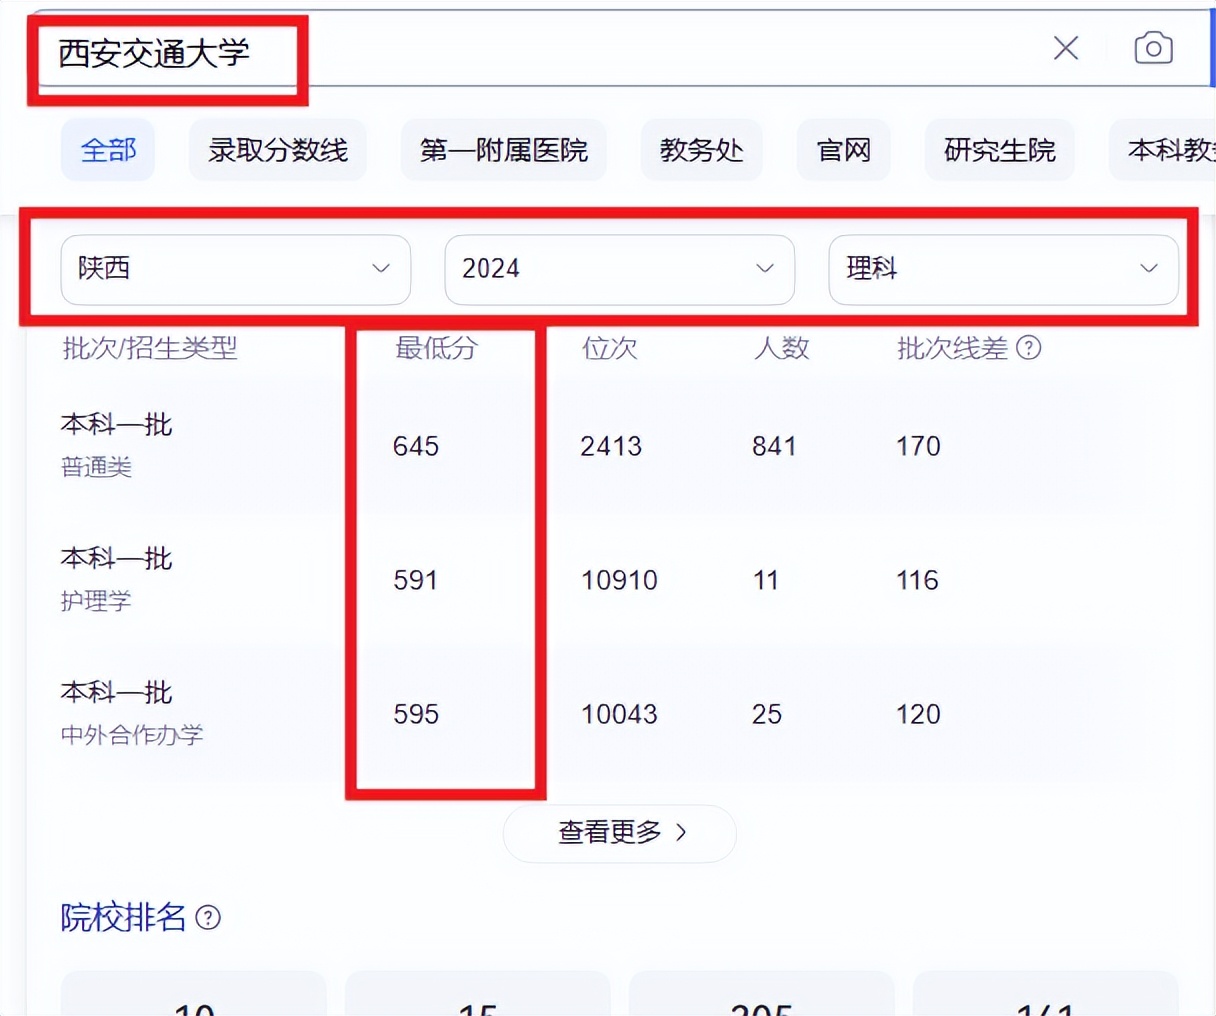
Task: Click the rank value 2413
Action: click(611, 446)
